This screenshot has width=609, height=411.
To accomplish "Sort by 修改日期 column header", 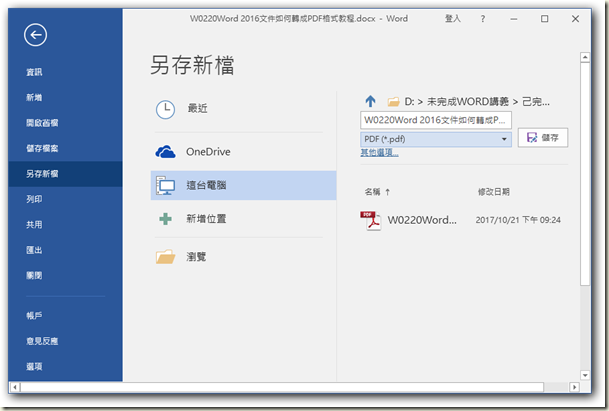I will 494,192.
